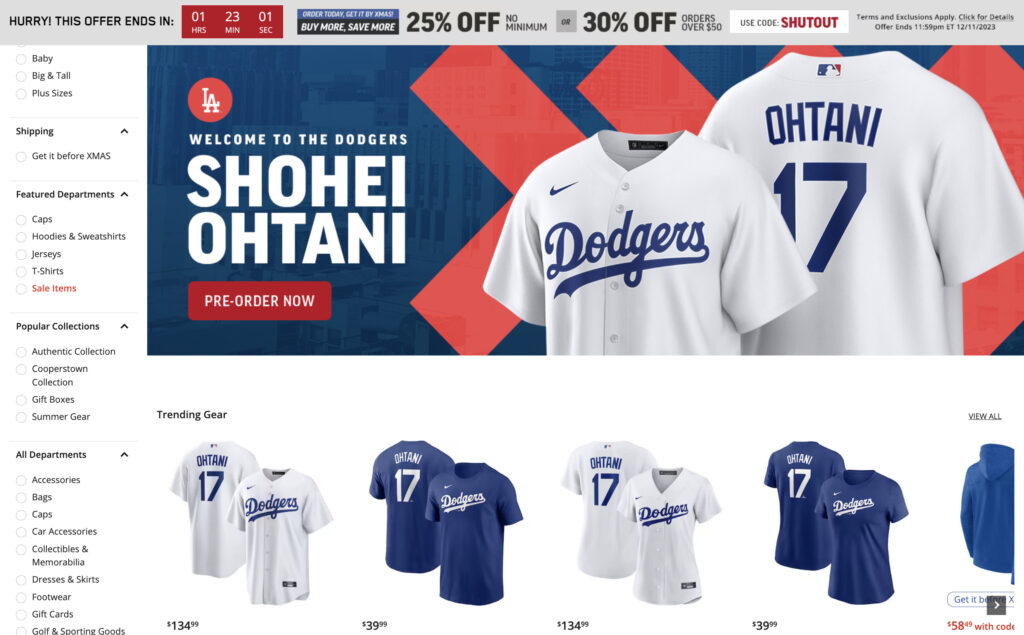Select the Big & Tall filter

[43, 76]
